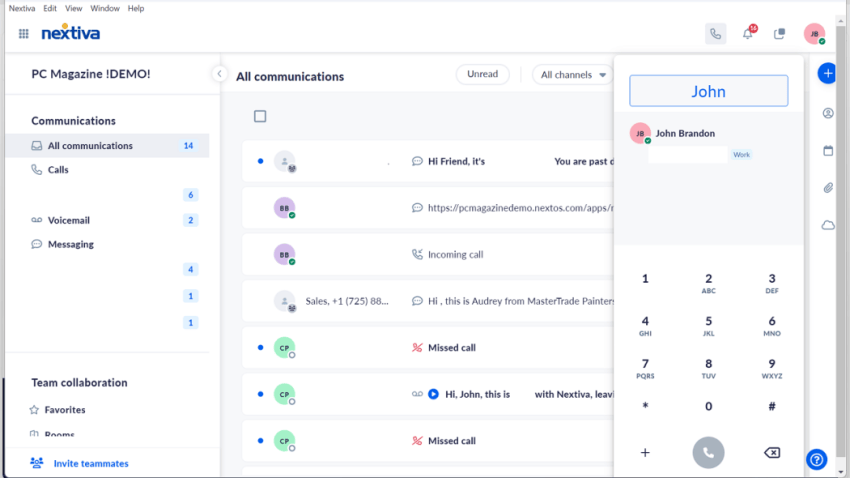Dial digit 7 PQRS on keypad
This screenshot has width=850, height=478.
pyautogui.click(x=645, y=368)
